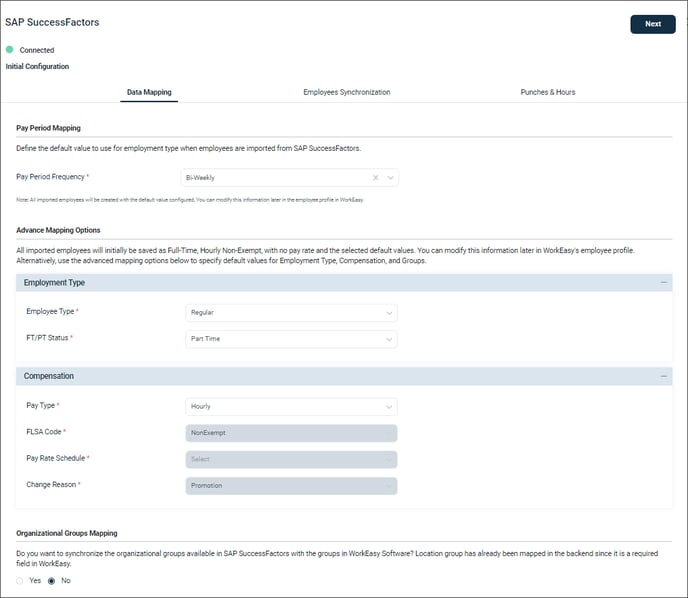Clear Bi-Weekly pay period selection

tap(376, 178)
